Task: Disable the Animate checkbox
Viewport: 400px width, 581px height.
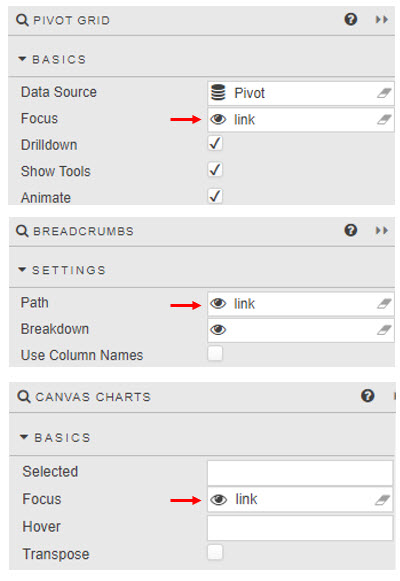Action: (215, 196)
